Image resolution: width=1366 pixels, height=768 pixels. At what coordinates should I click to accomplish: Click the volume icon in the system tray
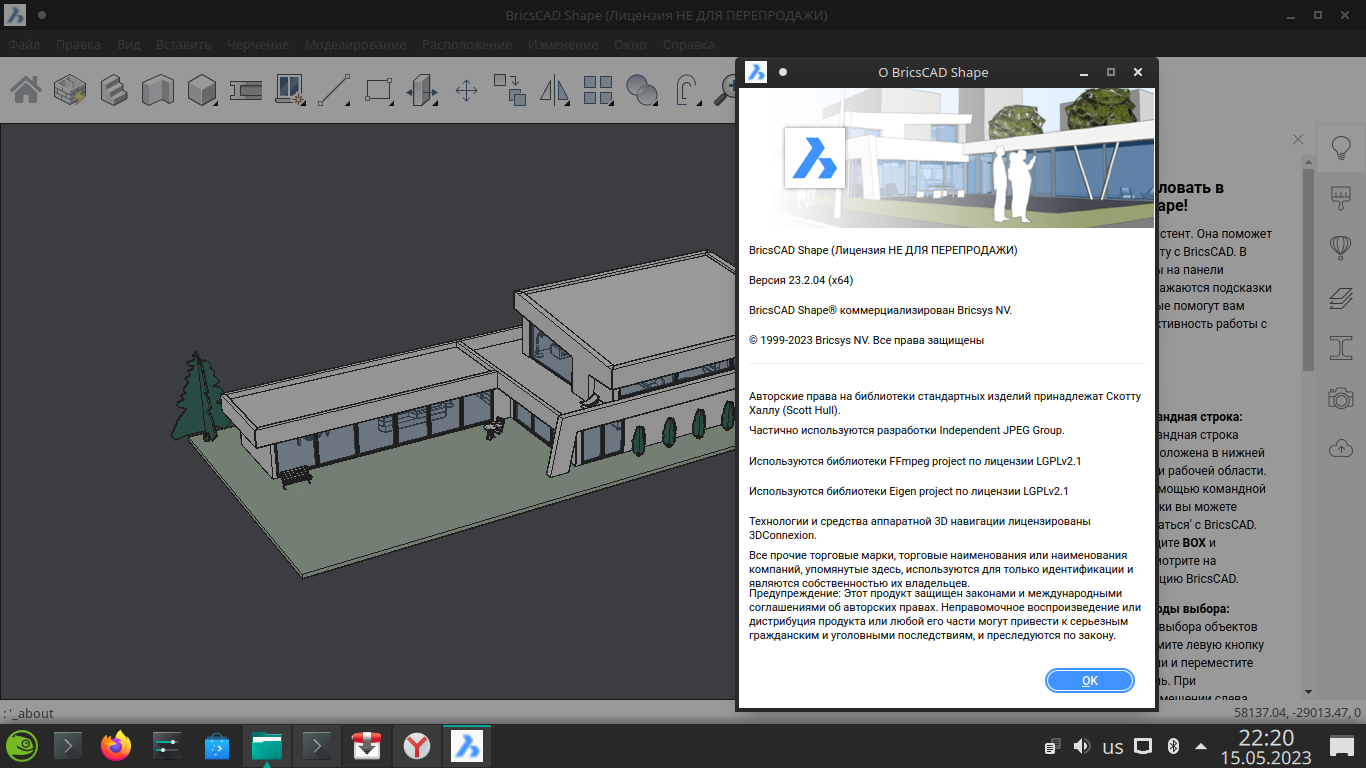(1081, 746)
